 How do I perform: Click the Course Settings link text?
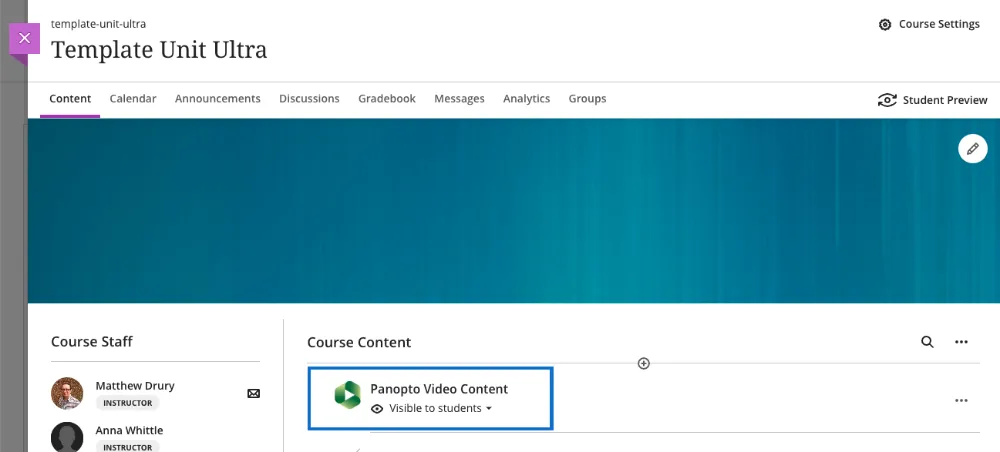[939, 24]
